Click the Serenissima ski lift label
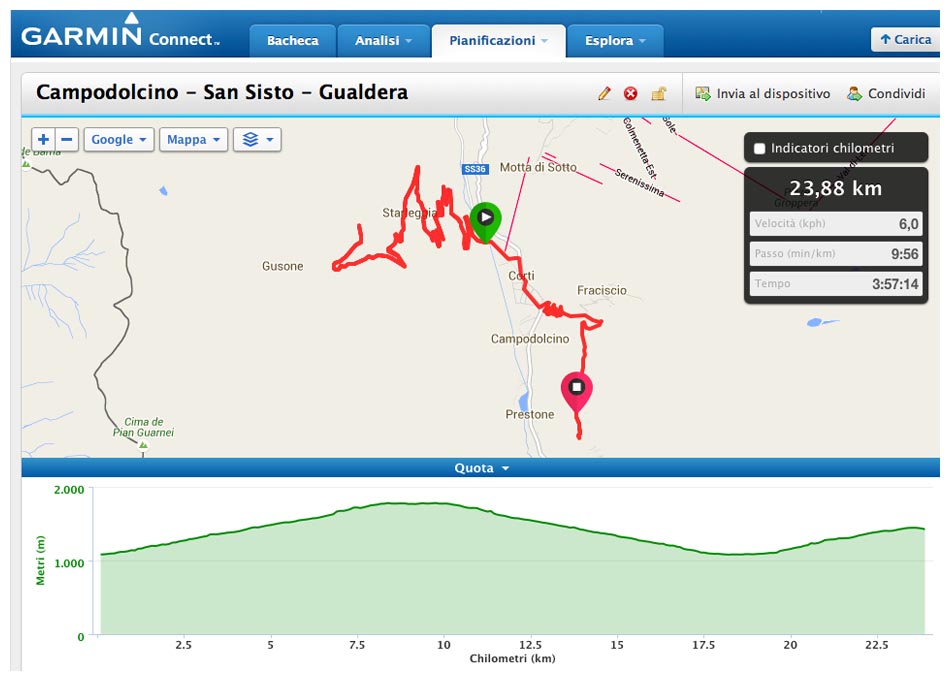The width and height of the screenshot is (950, 681). pyautogui.click(x=639, y=182)
